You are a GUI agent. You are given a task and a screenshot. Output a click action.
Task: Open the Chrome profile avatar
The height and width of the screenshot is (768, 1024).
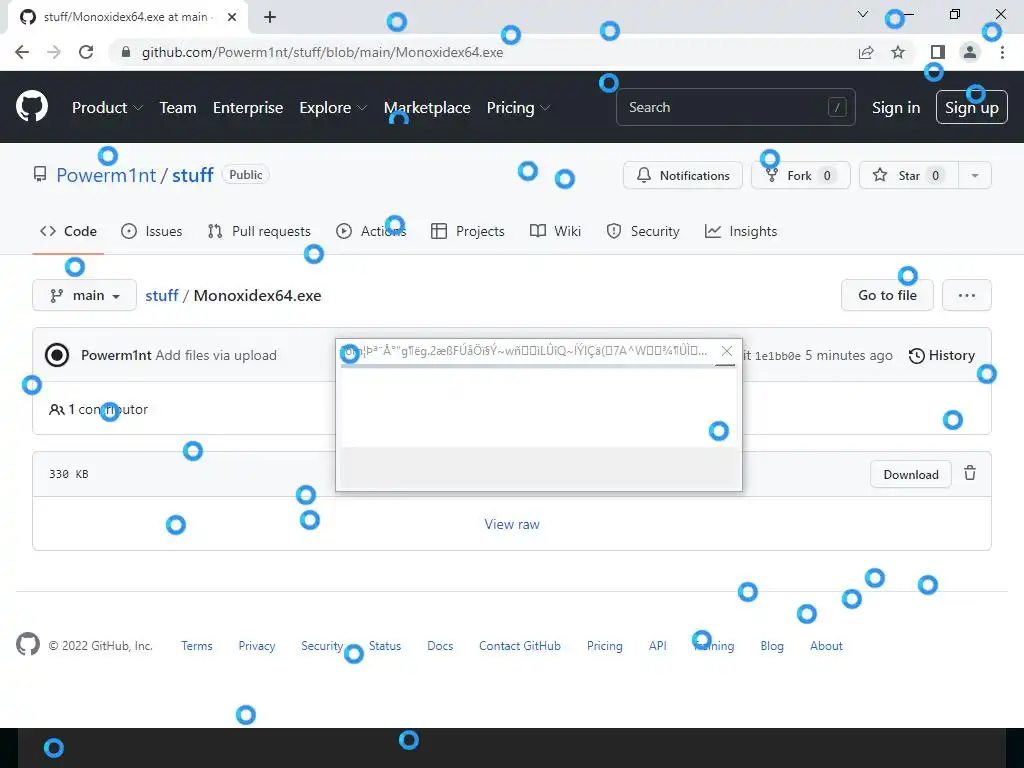pyautogui.click(x=970, y=52)
